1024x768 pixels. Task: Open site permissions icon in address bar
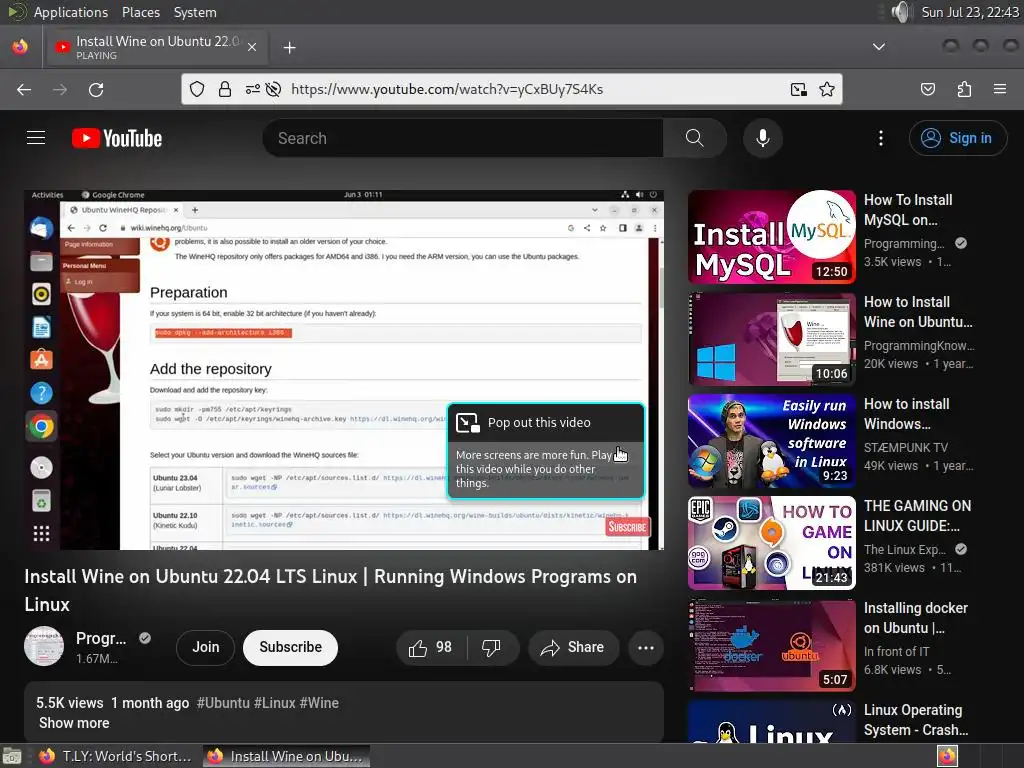coord(253,89)
